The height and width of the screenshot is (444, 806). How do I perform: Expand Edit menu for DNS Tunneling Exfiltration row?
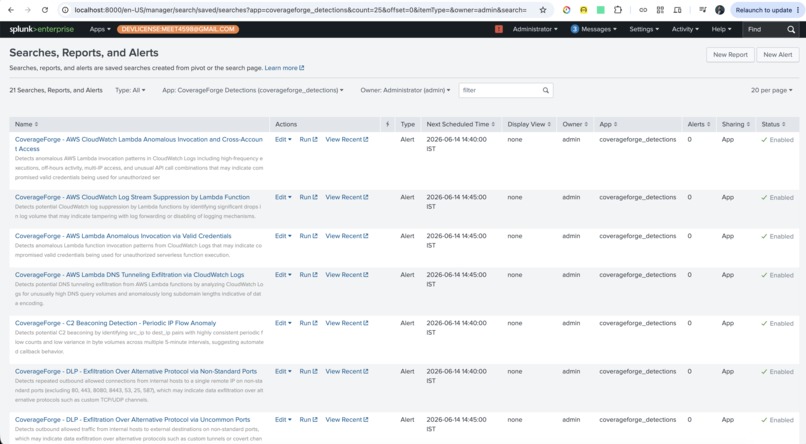pos(283,275)
